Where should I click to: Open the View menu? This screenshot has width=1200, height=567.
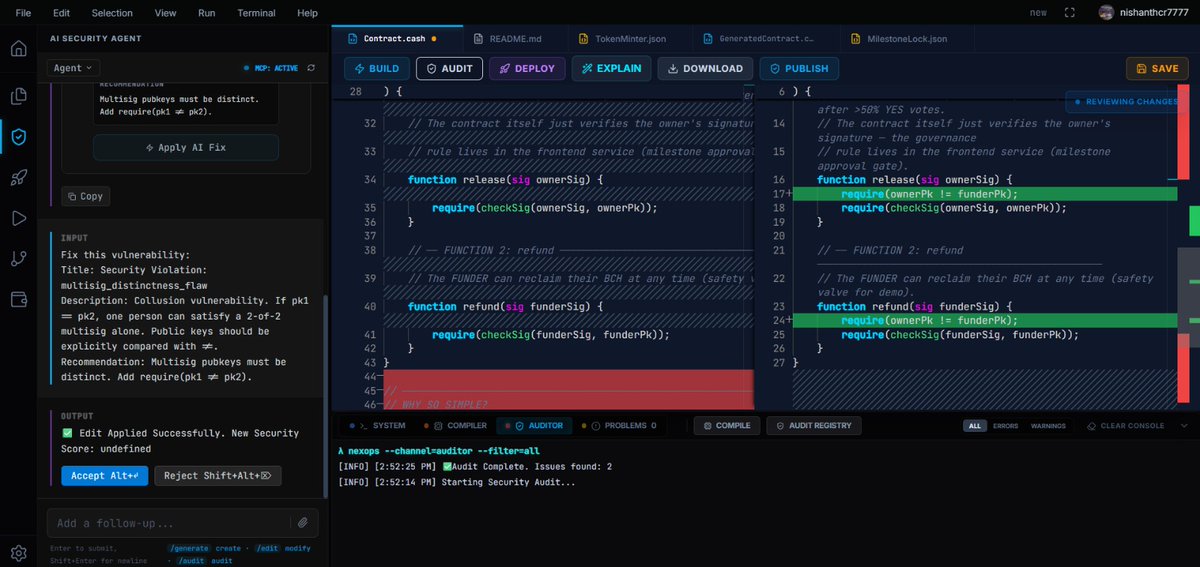point(166,13)
